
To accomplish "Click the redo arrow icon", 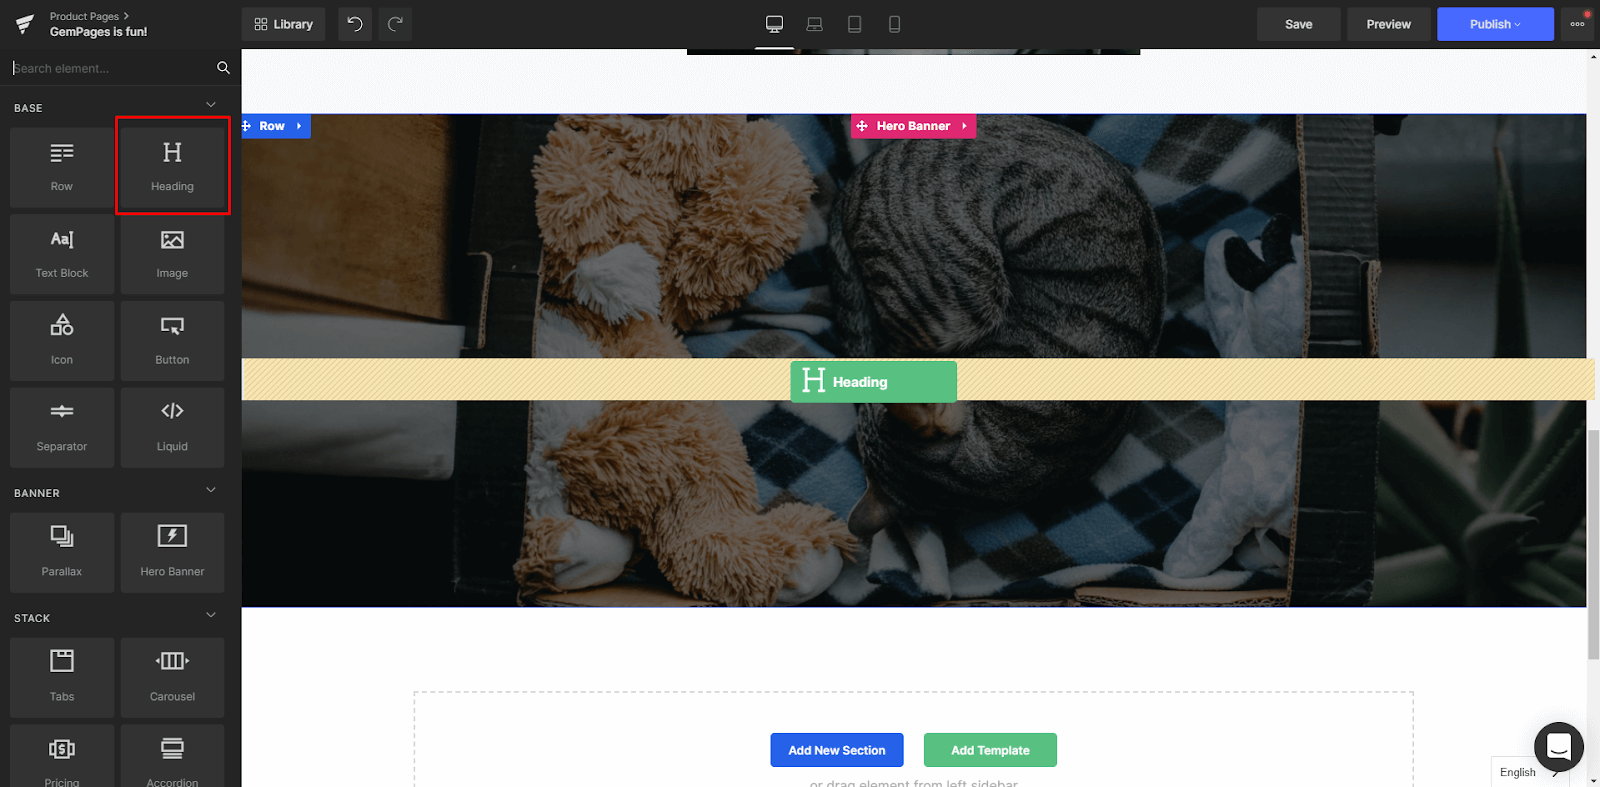I will click(395, 24).
